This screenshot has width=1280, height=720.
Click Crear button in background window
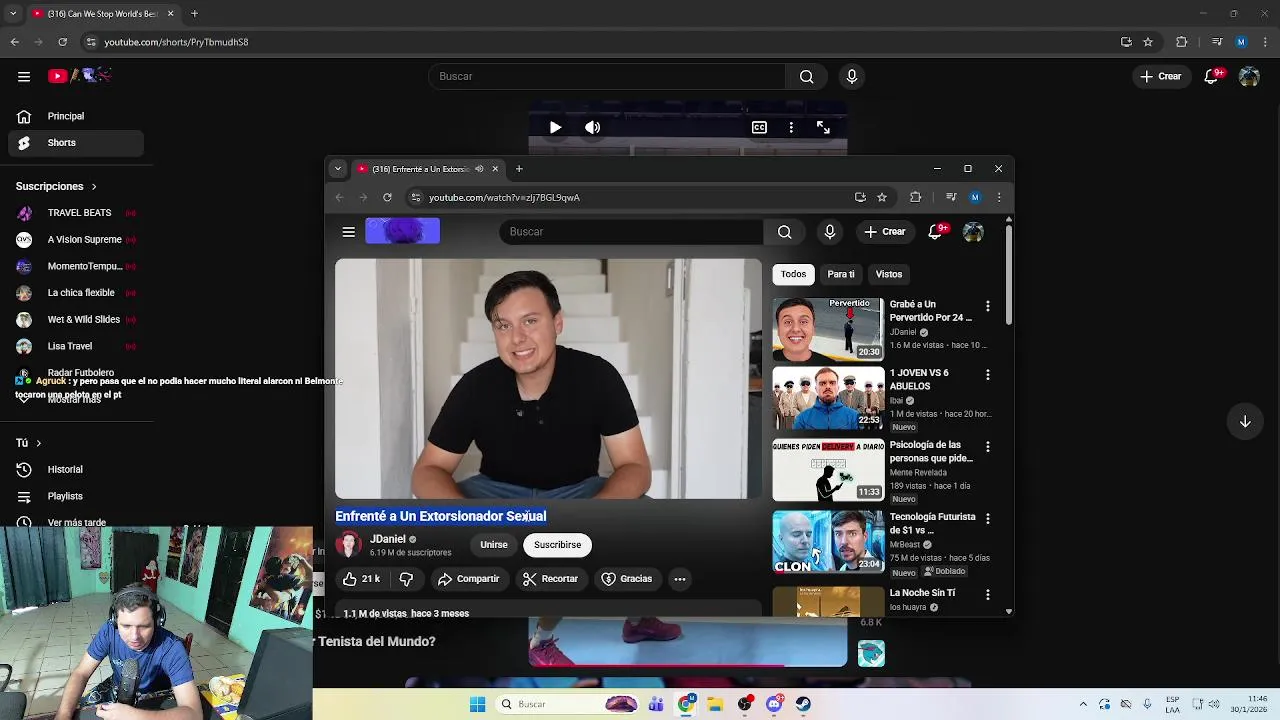(x=1161, y=76)
